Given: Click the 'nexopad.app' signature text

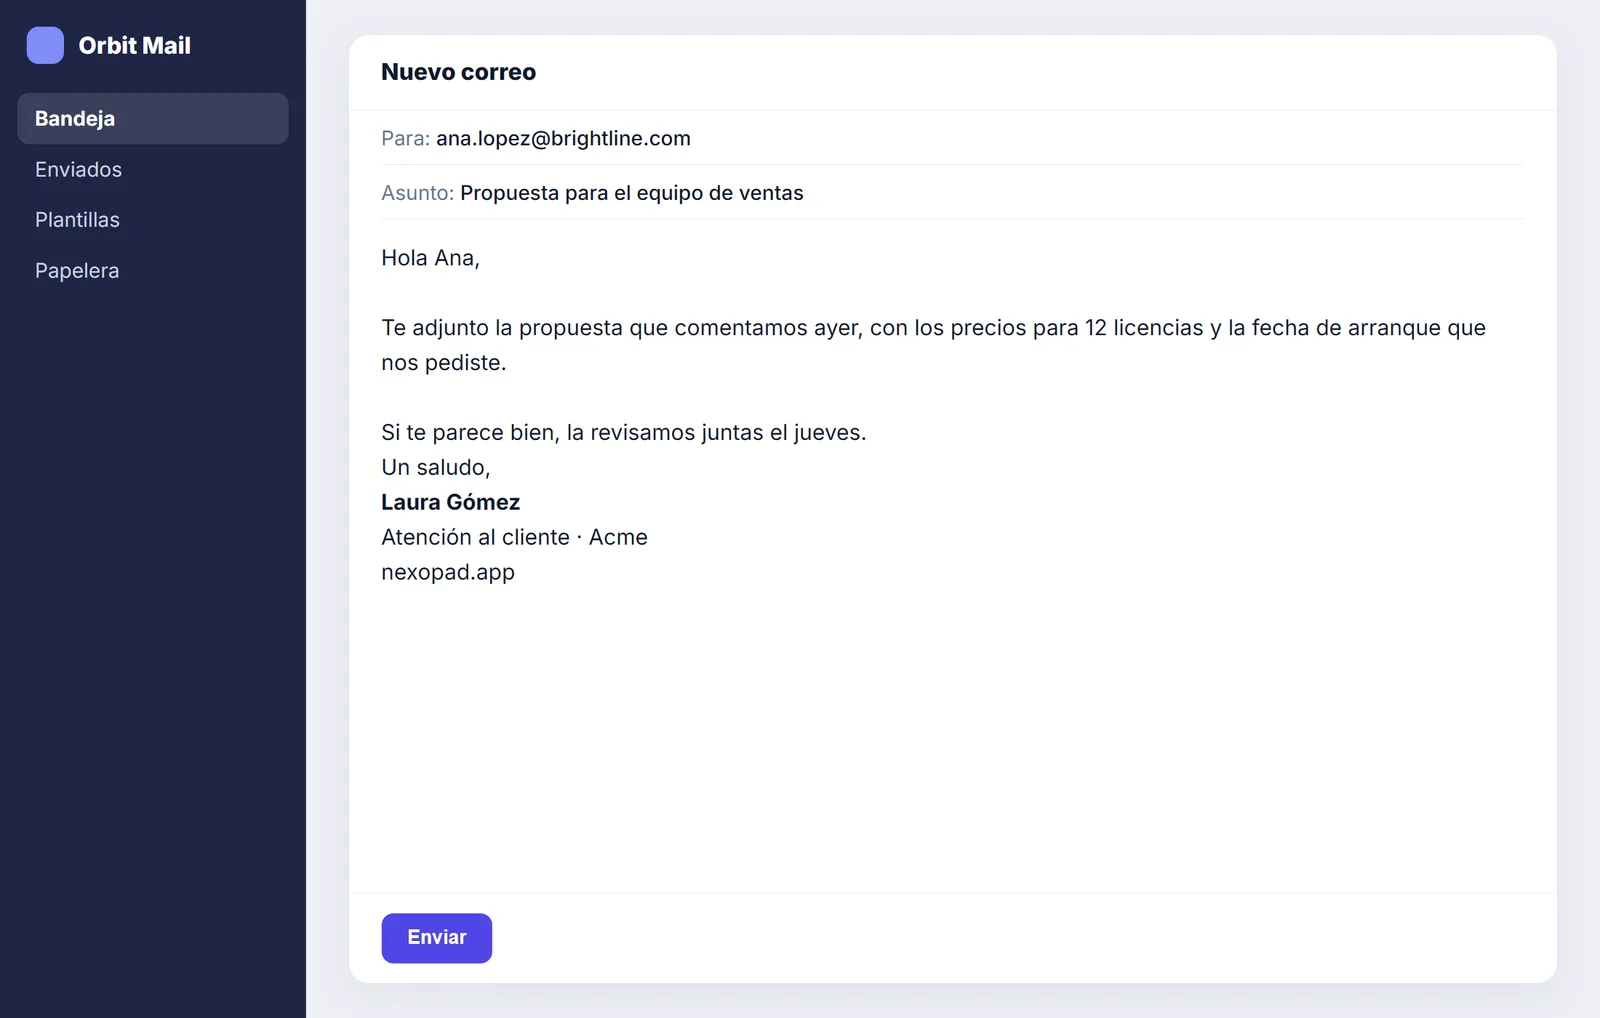Looking at the screenshot, I should coord(448,572).
